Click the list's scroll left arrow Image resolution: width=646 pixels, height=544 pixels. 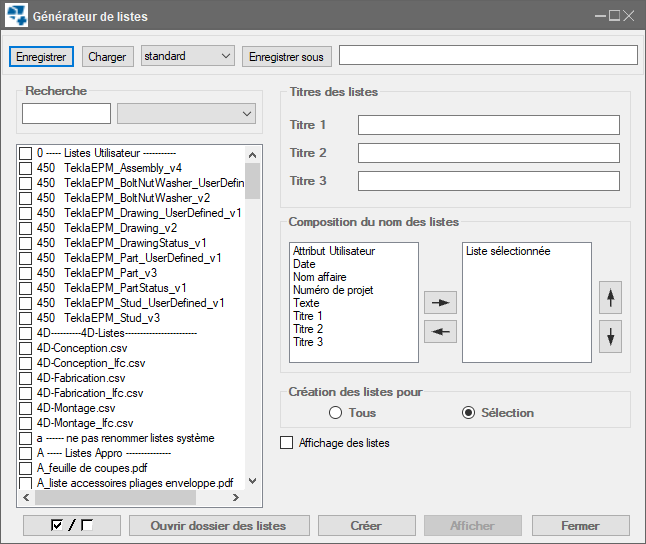pyautogui.click(x=26, y=497)
